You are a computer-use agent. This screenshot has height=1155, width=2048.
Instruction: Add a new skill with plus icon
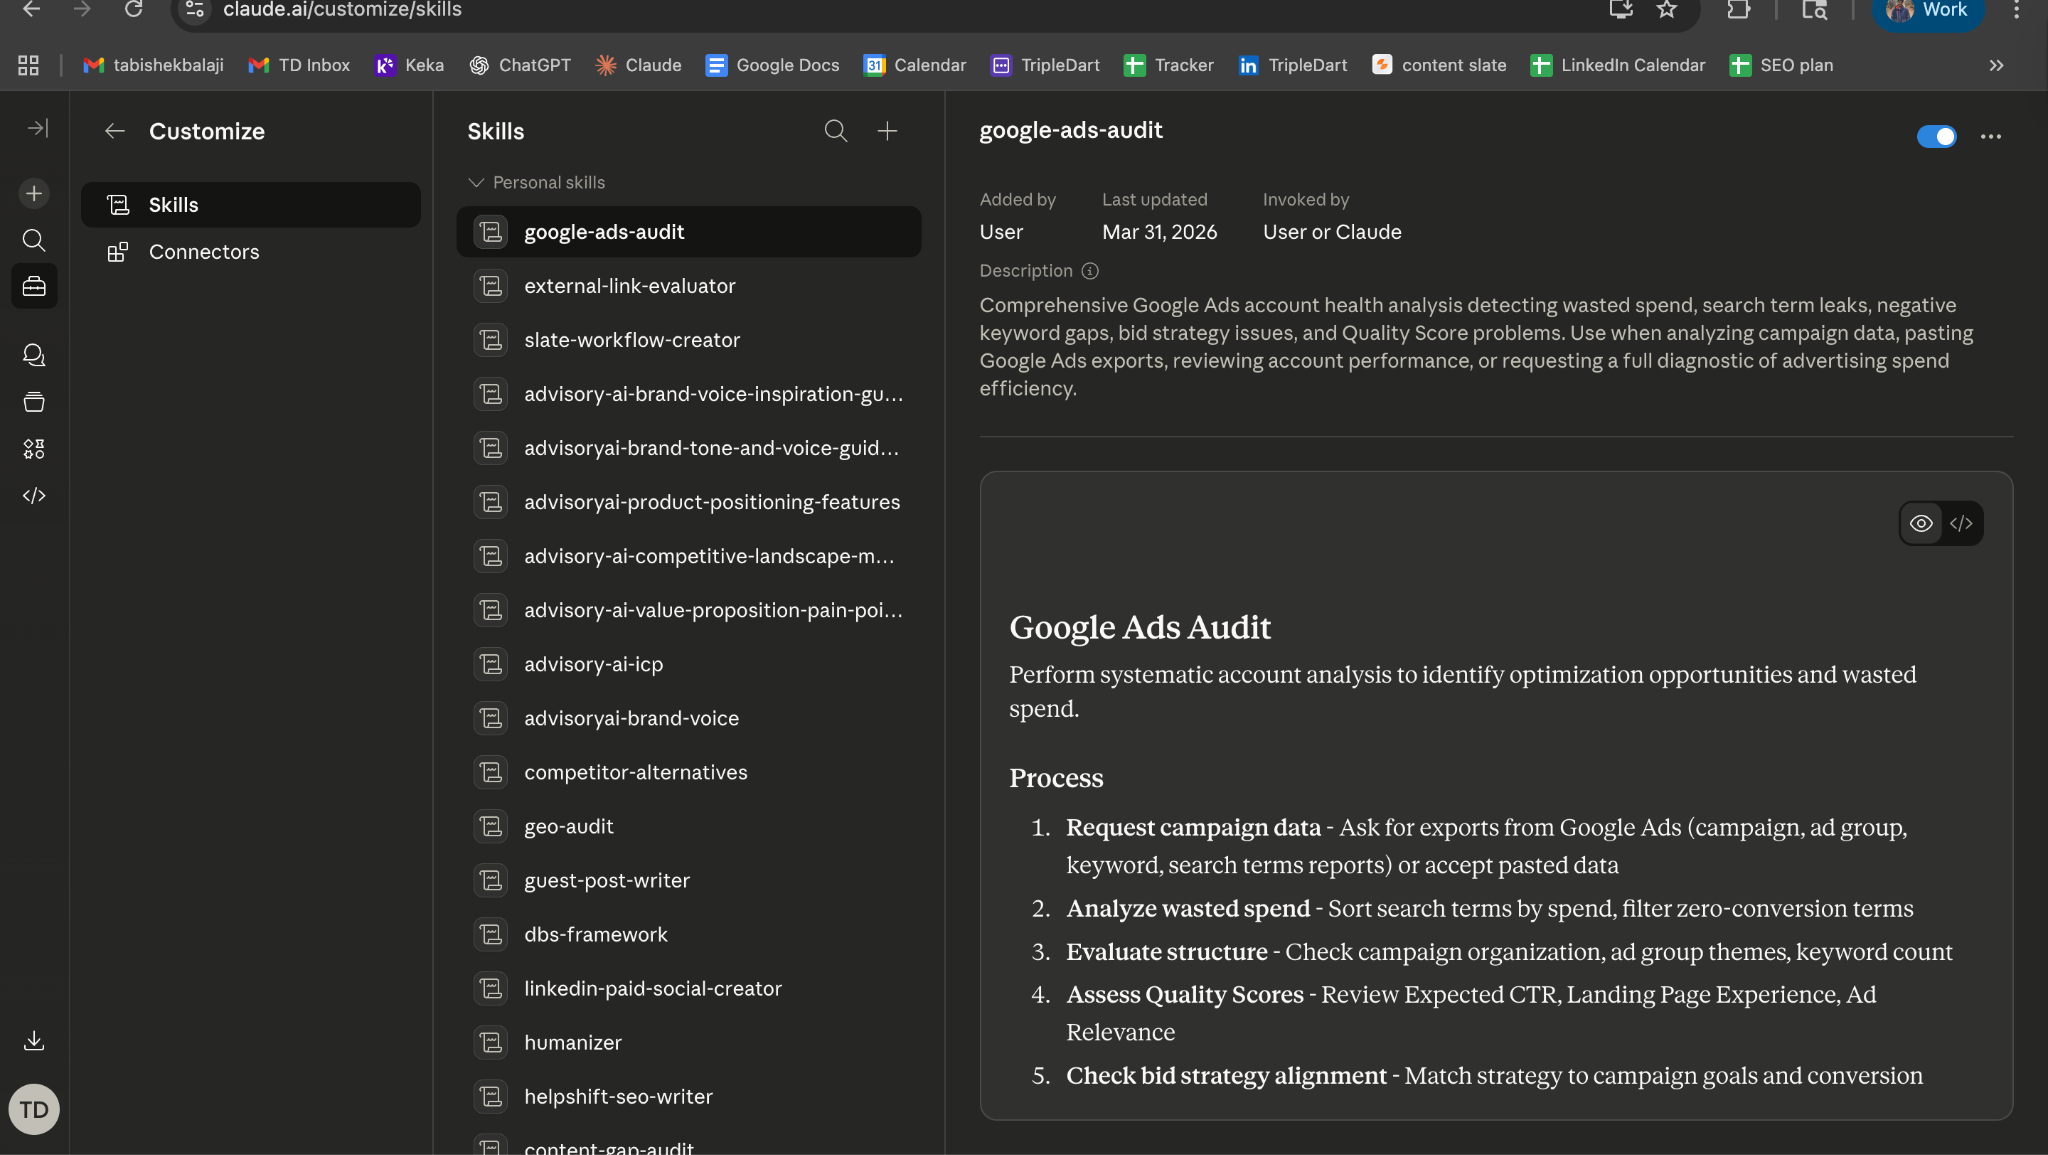coord(887,131)
